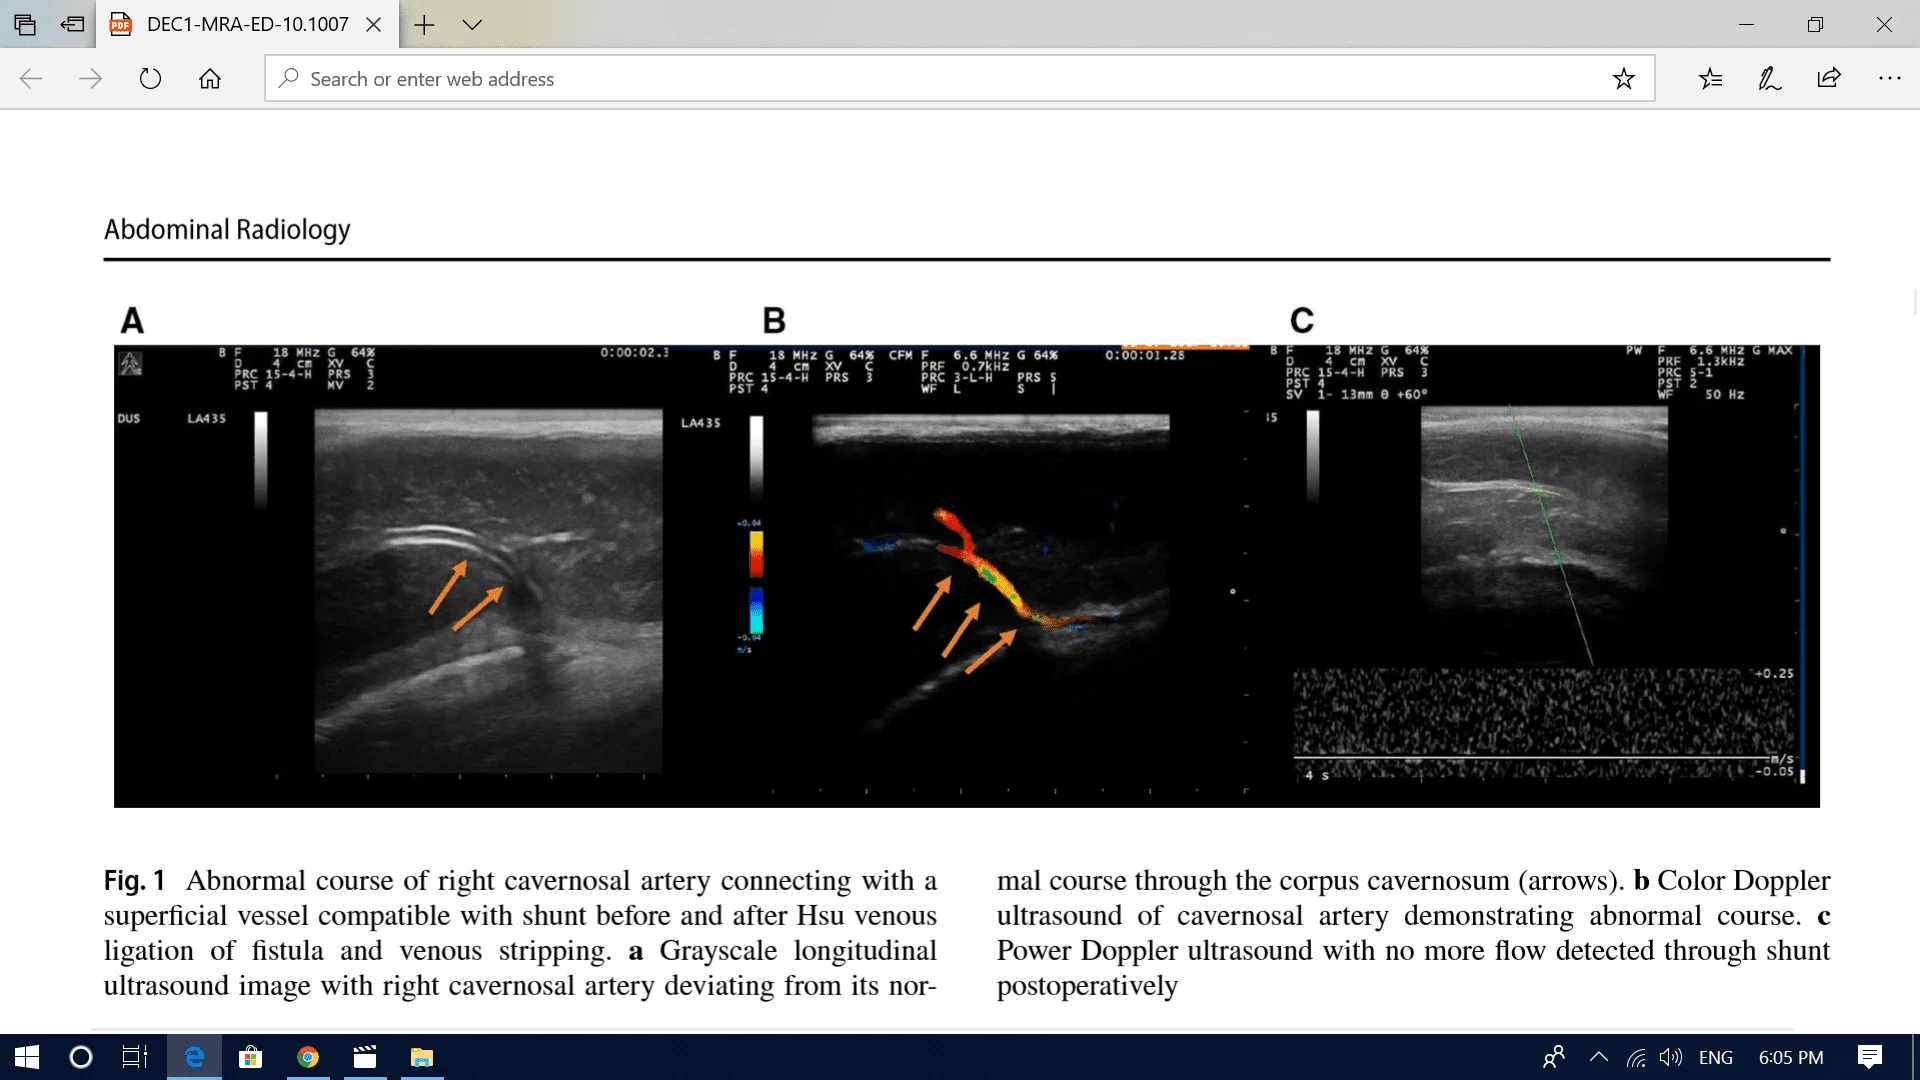Open Cortana search circle

[81, 1057]
